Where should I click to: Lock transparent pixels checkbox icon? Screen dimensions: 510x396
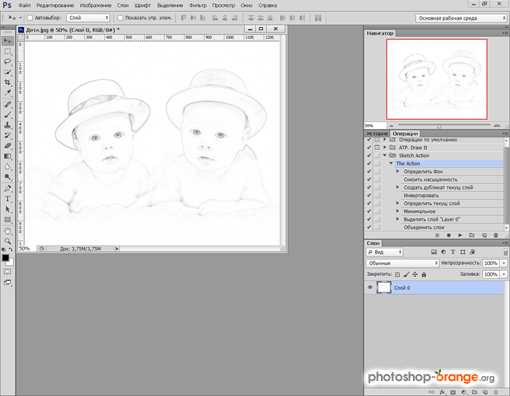click(x=397, y=275)
